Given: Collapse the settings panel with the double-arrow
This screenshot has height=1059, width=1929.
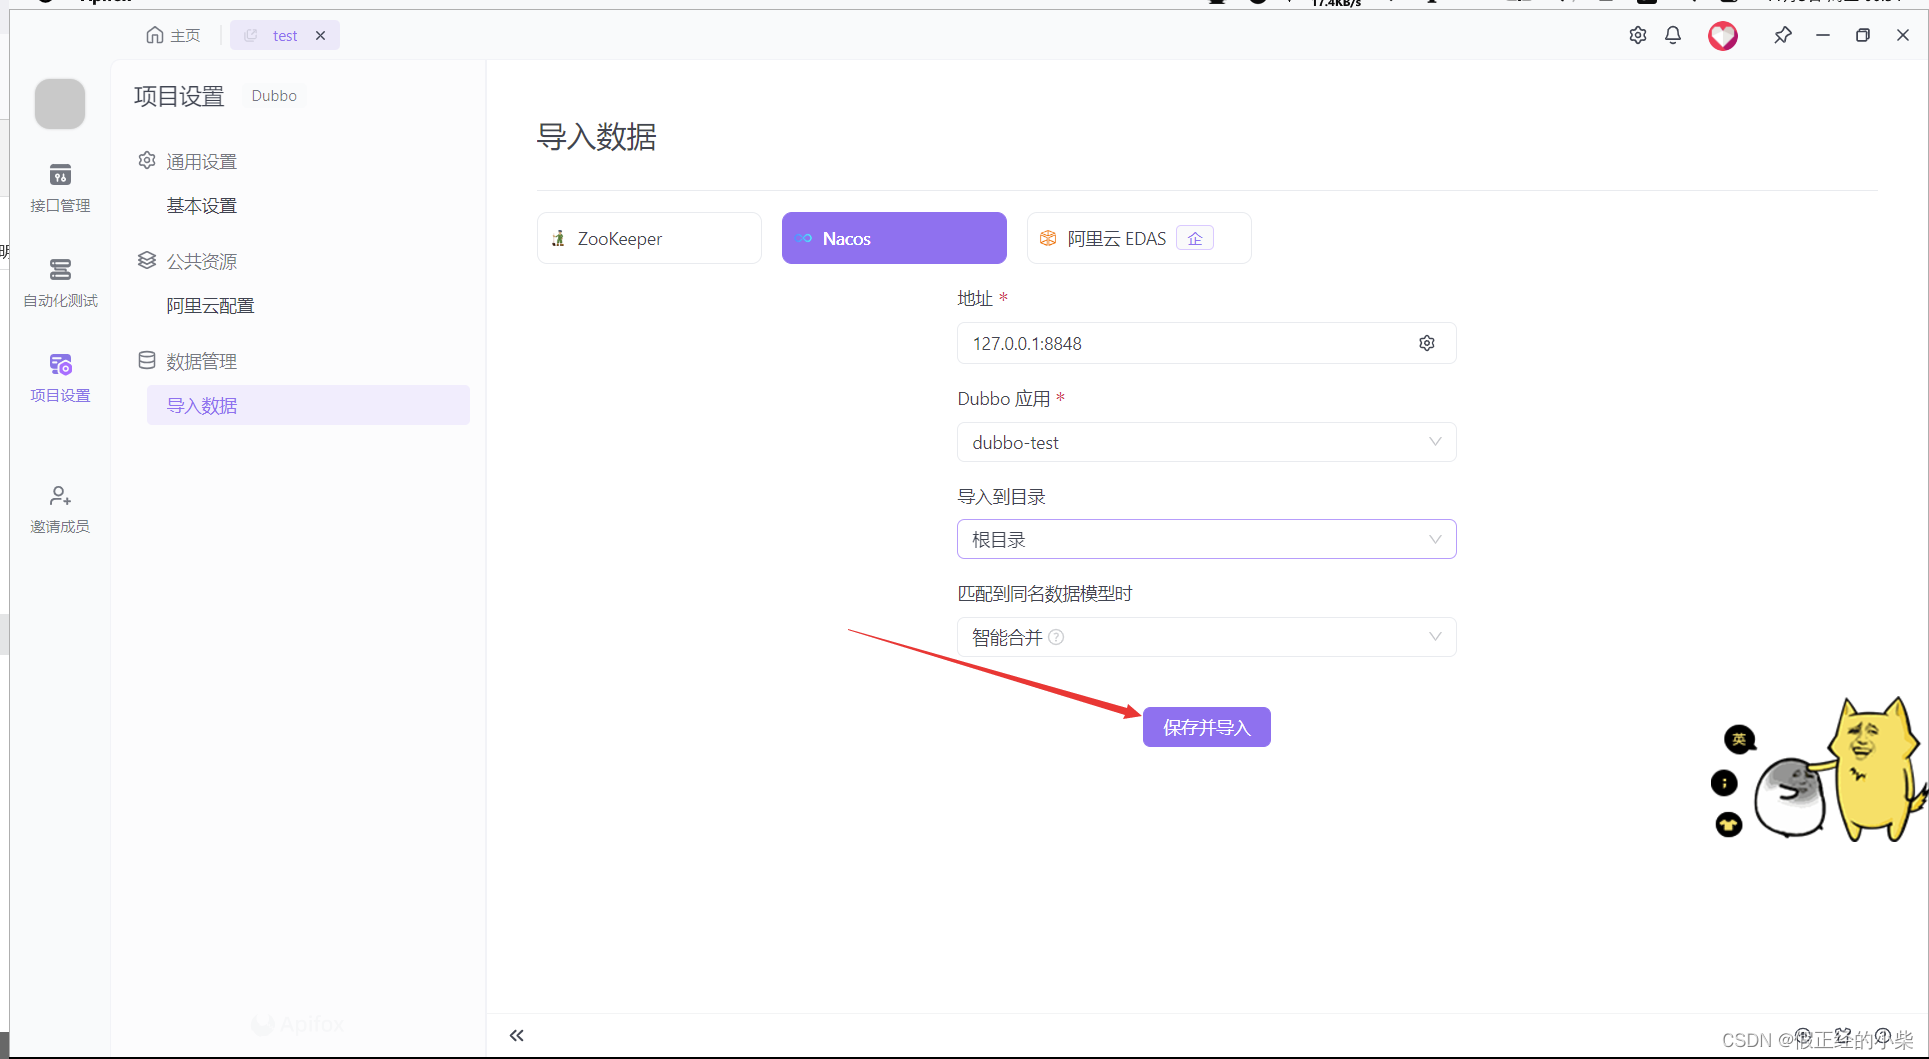Looking at the screenshot, I should [517, 1035].
